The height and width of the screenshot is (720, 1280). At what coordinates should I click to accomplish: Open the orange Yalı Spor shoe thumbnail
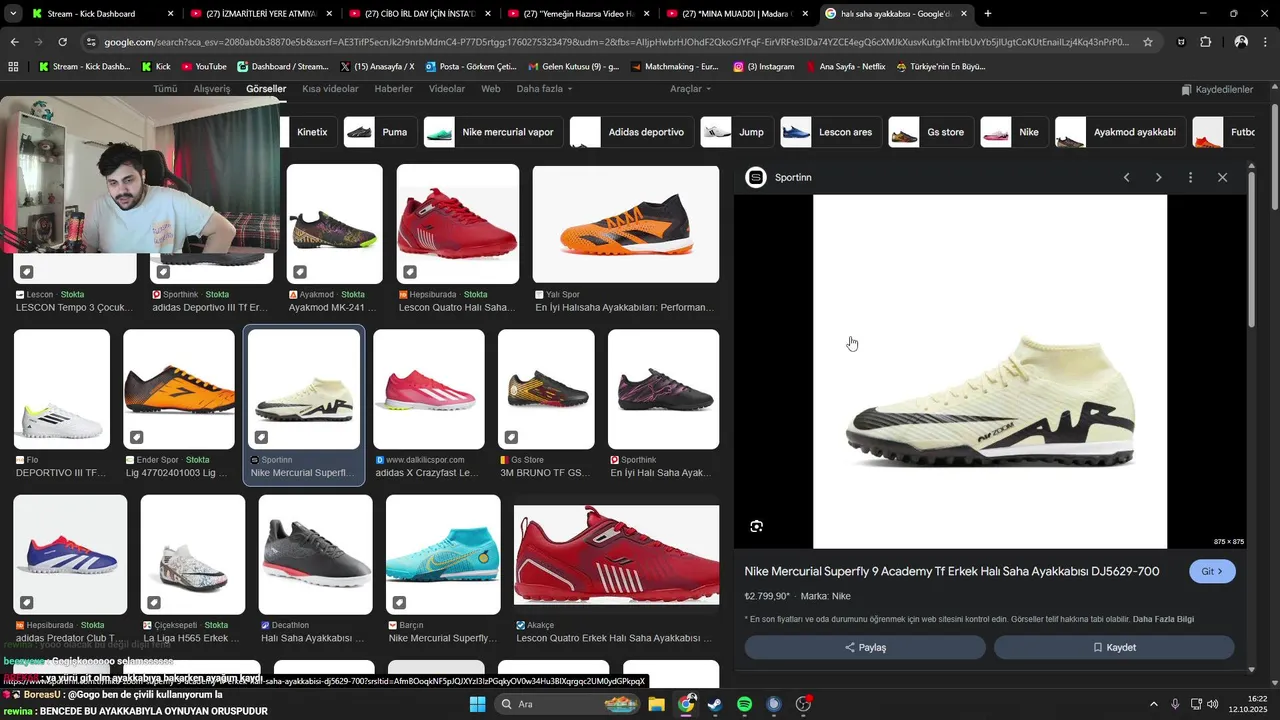click(x=625, y=224)
